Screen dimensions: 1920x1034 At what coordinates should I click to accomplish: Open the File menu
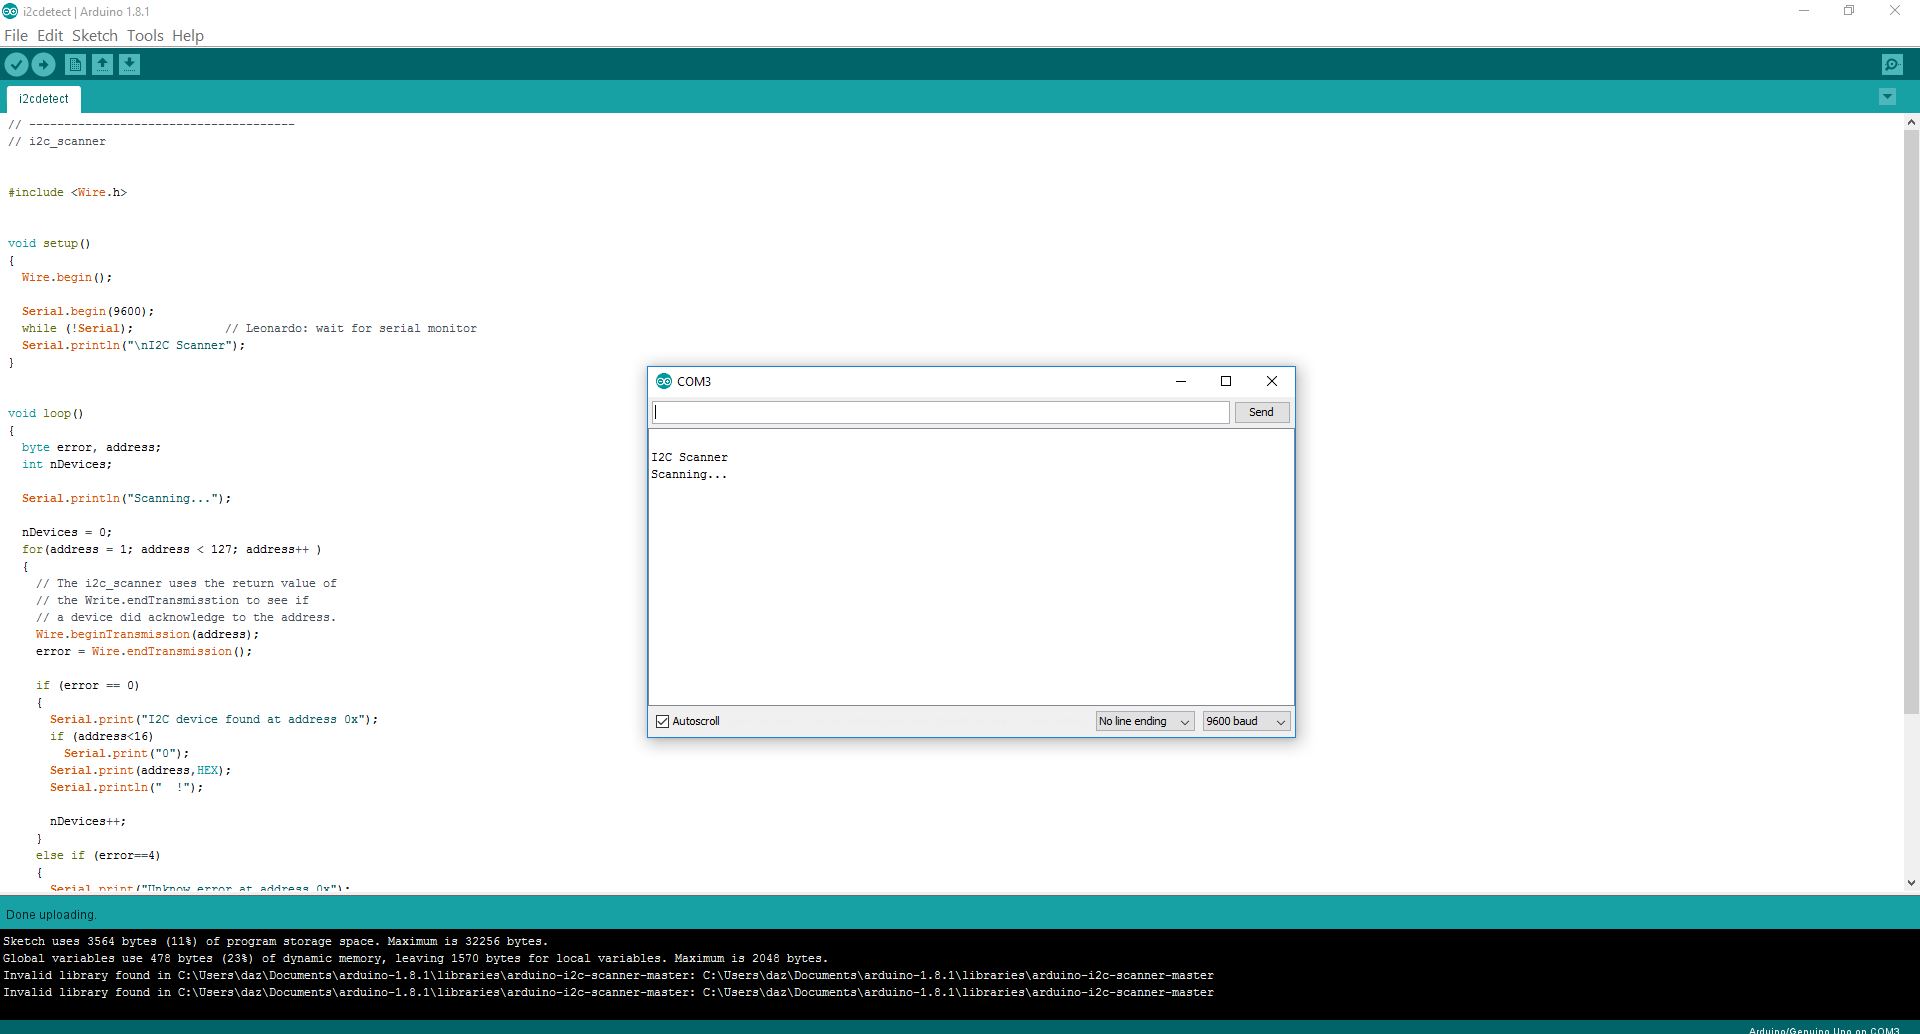(x=16, y=35)
